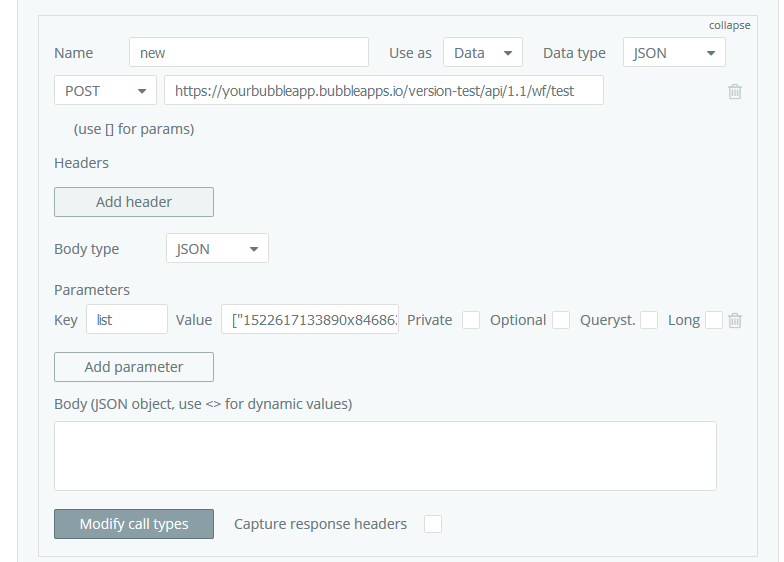Image resolution: width=784 pixels, height=562 pixels.
Task: Click the parameter Key field 'list'
Action: [127, 320]
